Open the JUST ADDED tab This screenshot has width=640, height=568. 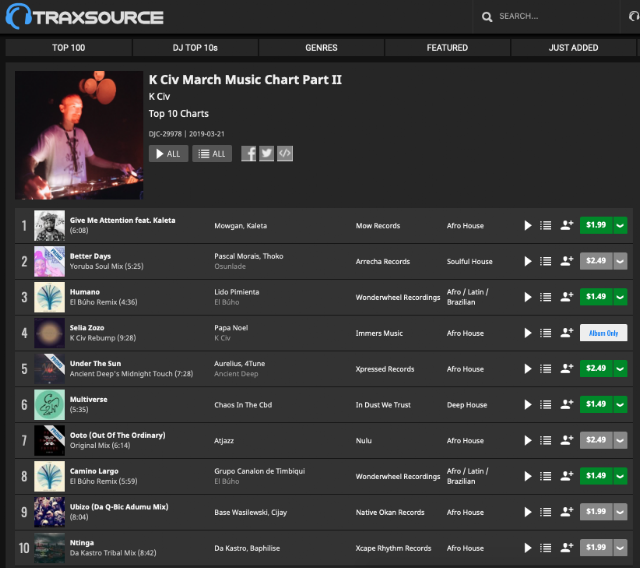click(573, 48)
